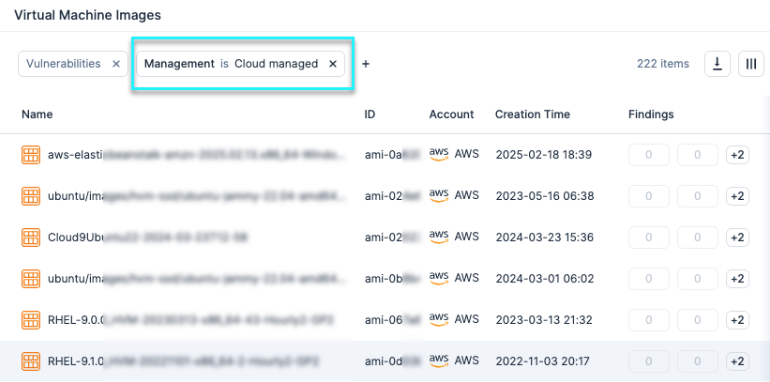Select creation time 2023-03-13 21:32
The height and width of the screenshot is (382, 770).
click(544, 320)
